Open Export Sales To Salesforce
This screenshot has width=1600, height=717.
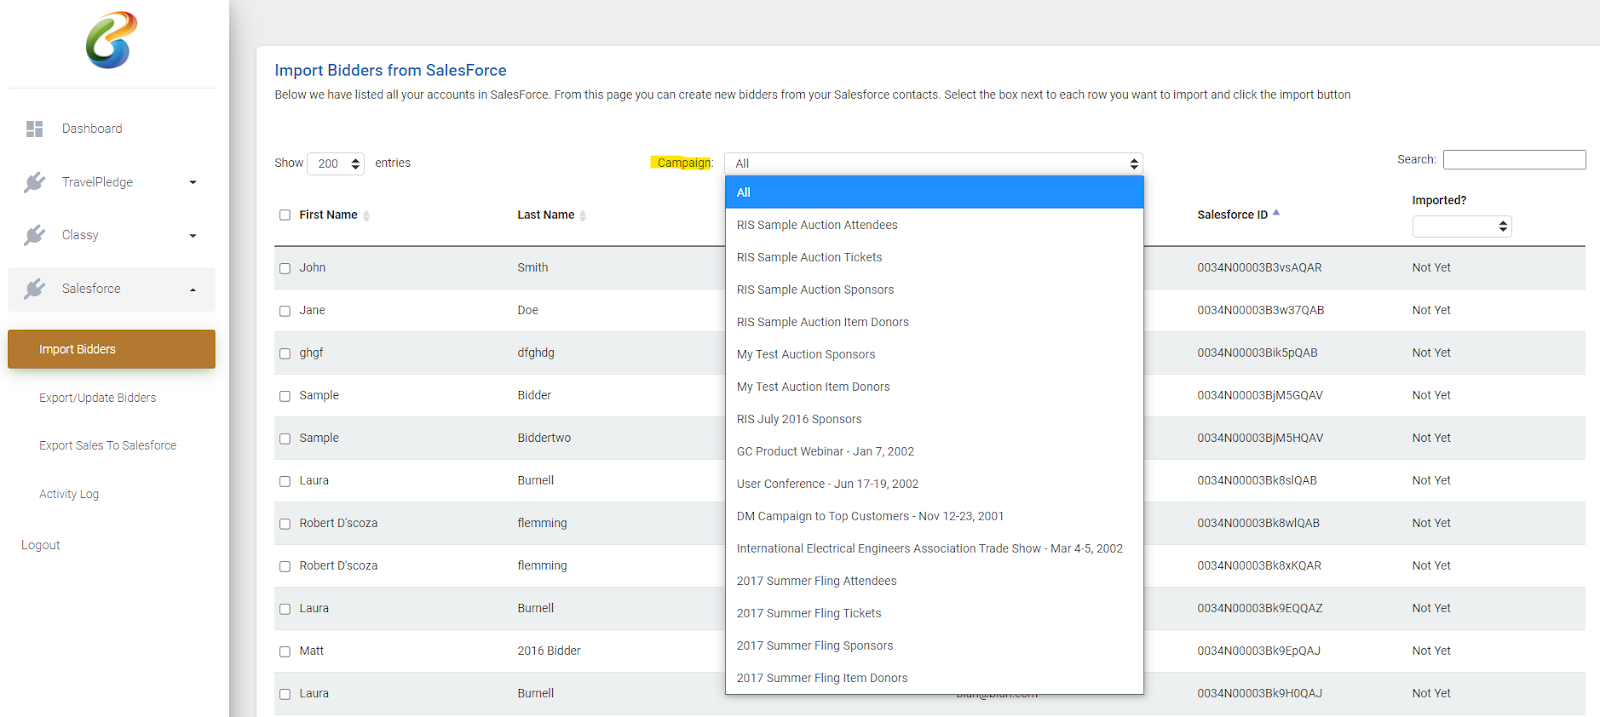pos(108,446)
